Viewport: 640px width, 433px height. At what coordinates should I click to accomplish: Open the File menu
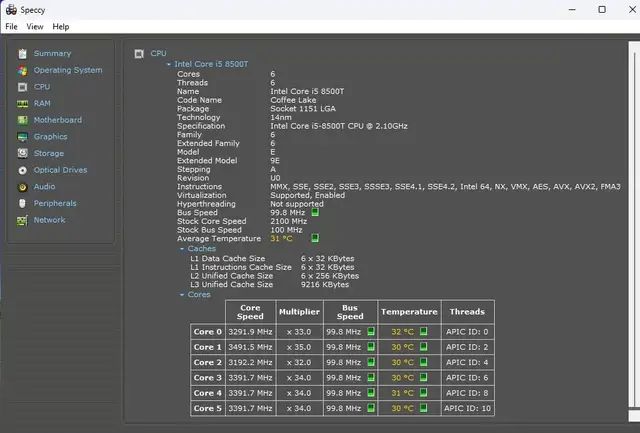[x=11, y=27]
